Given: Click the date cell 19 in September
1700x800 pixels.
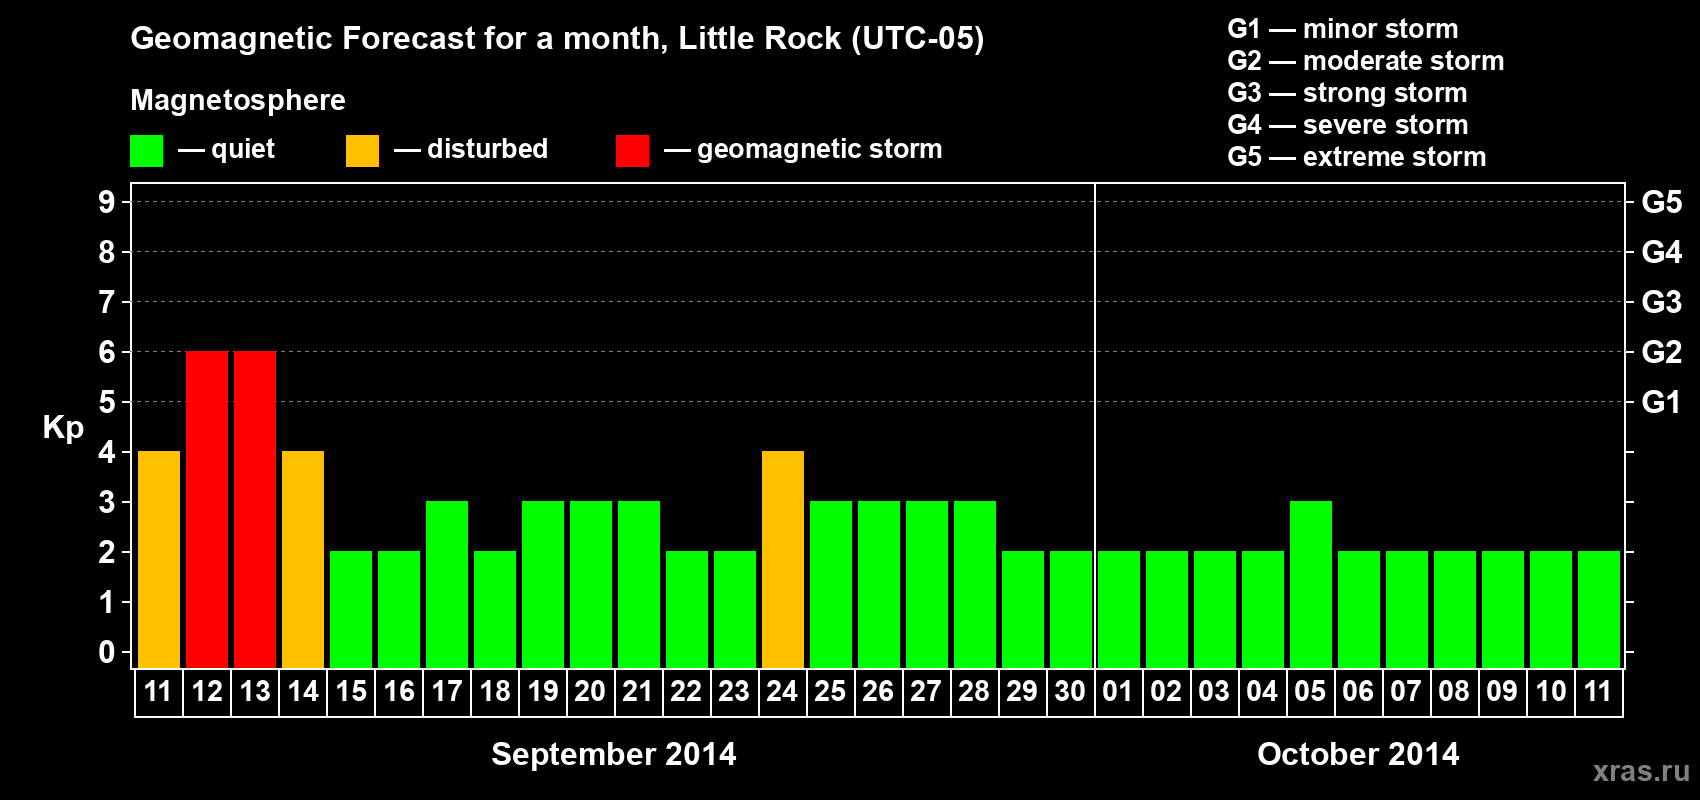Looking at the screenshot, I should pyautogui.click(x=543, y=692).
